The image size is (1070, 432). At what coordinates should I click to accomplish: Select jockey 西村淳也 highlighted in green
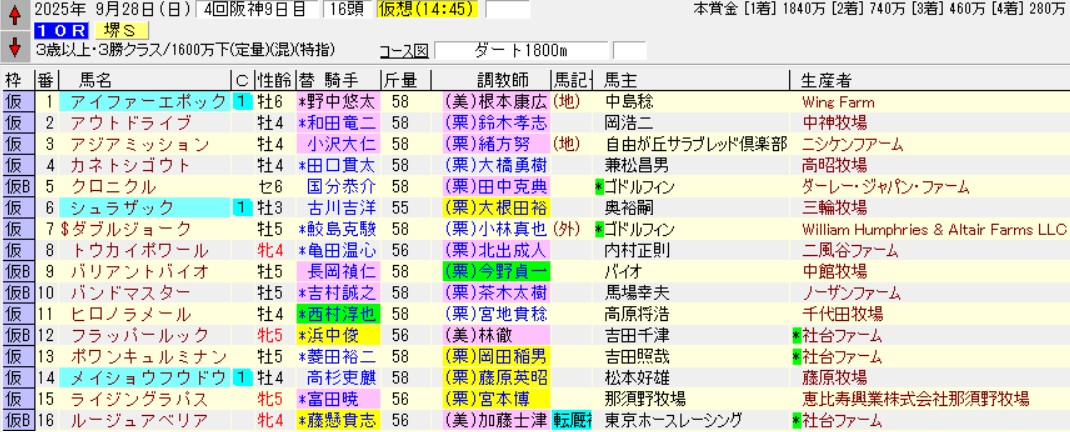[x=338, y=313]
